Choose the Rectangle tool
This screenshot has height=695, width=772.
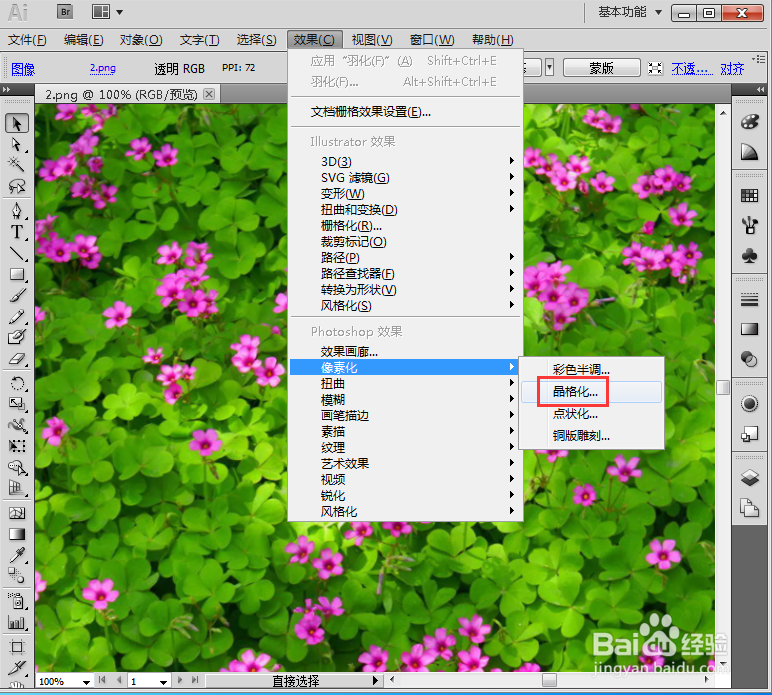pos(17,274)
